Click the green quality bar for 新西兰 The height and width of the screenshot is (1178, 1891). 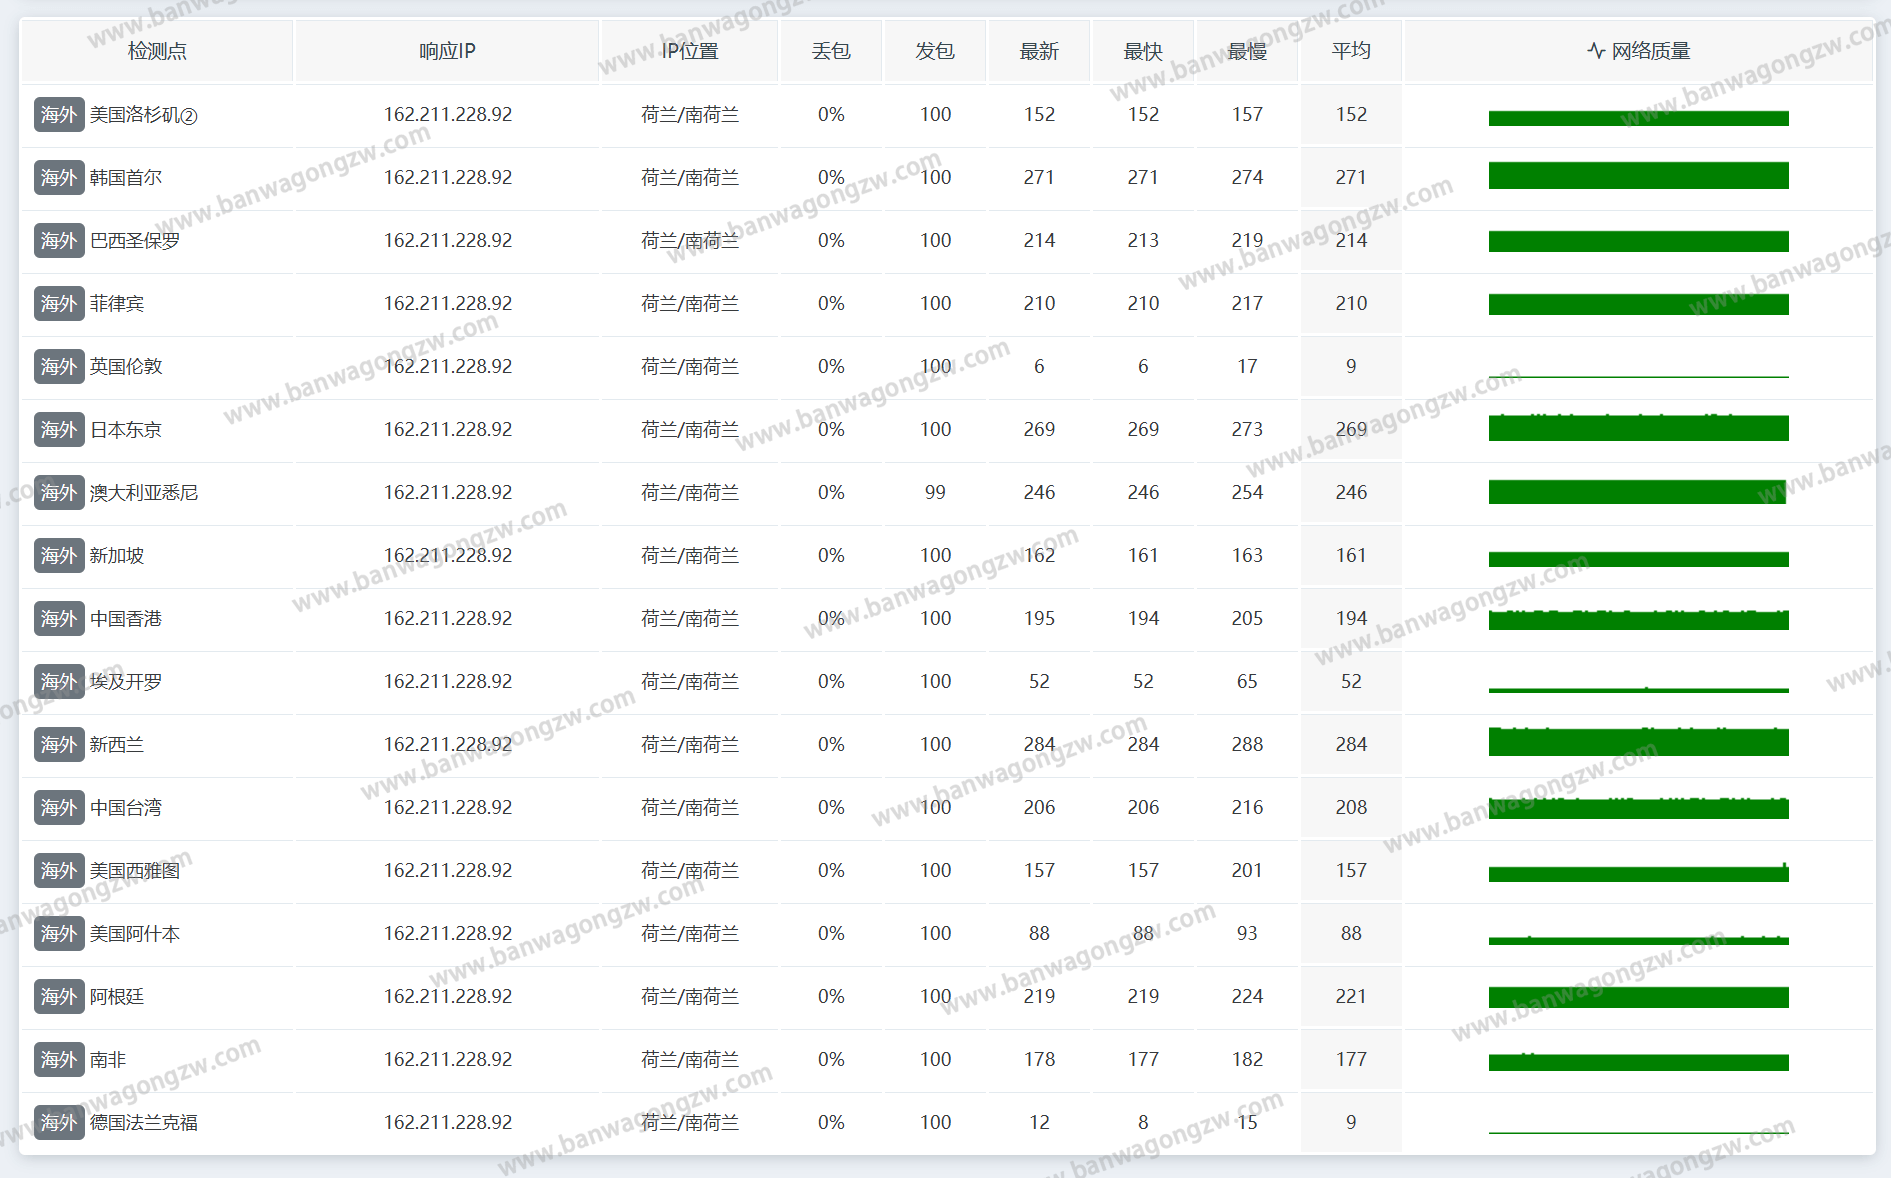1638,742
